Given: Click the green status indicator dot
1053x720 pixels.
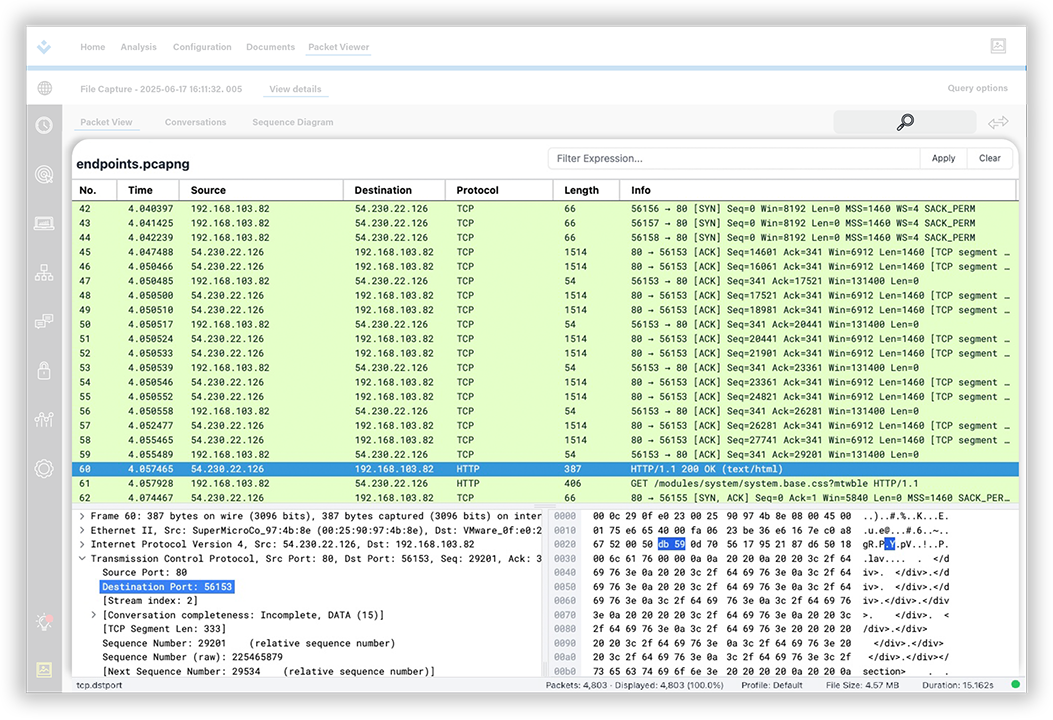Looking at the screenshot, I should pyautogui.click(x=1015, y=684).
